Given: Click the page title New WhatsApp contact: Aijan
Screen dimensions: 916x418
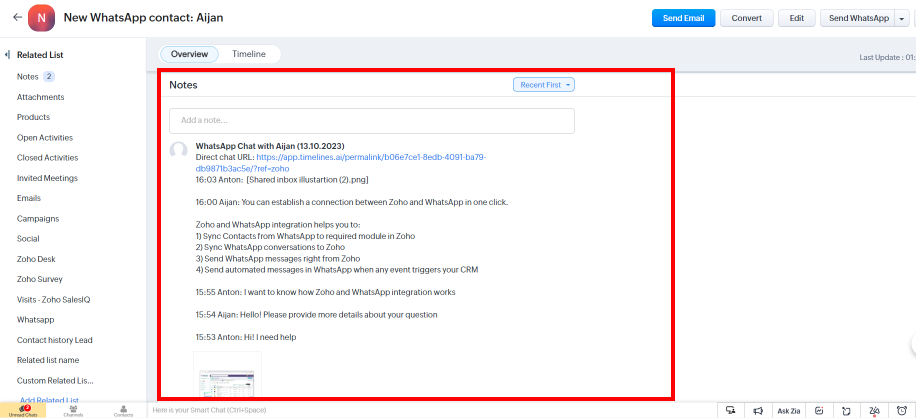Looking at the screenshot, I should point(143,18).
